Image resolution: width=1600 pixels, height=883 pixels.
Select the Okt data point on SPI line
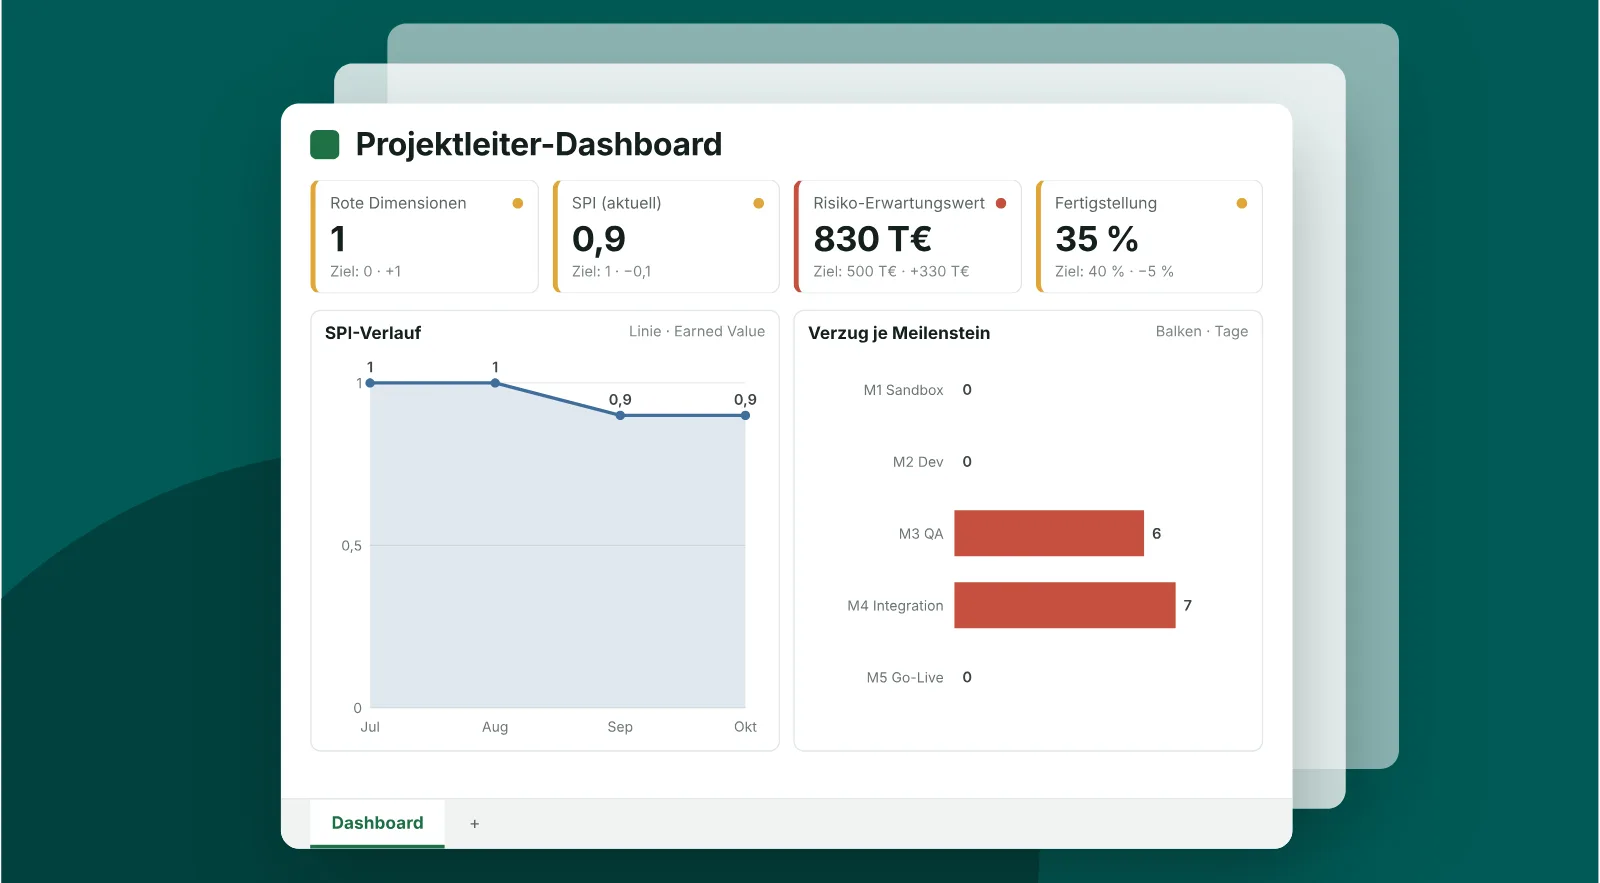(x=745, y=415)
